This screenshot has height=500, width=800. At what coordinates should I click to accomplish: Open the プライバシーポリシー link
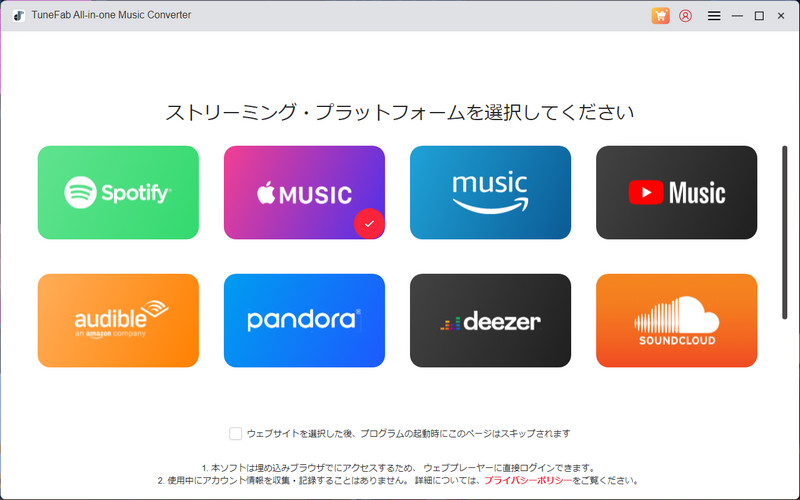tap(528, 481)
